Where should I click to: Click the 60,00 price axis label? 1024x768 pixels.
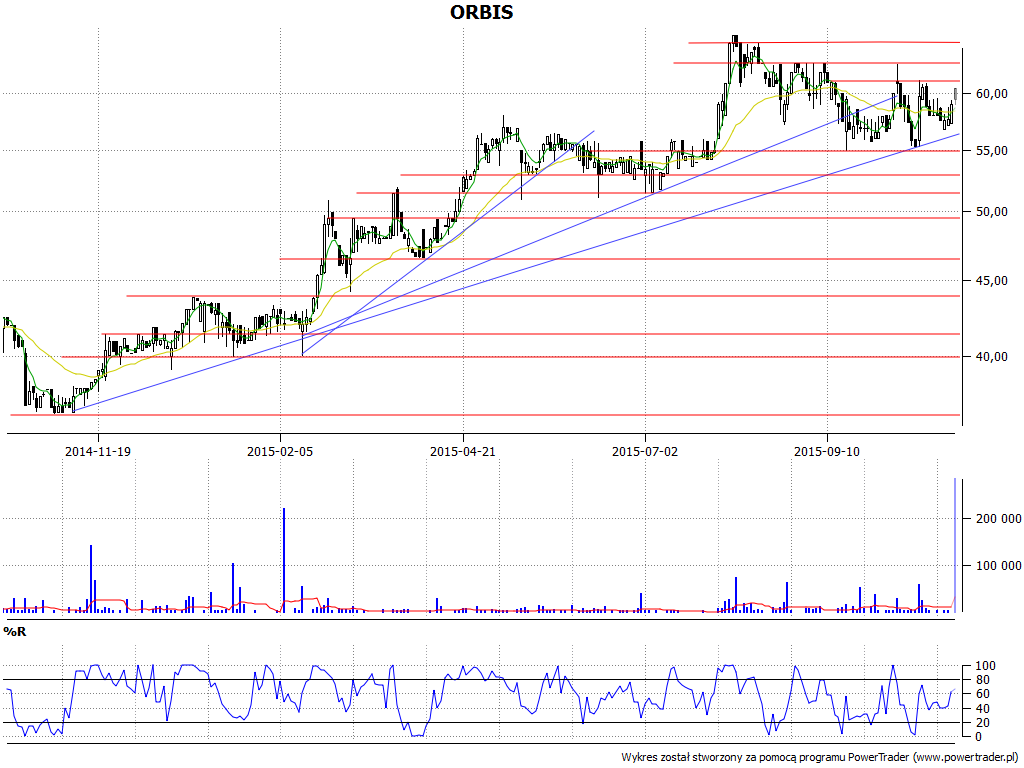click(x=991, y=94)
